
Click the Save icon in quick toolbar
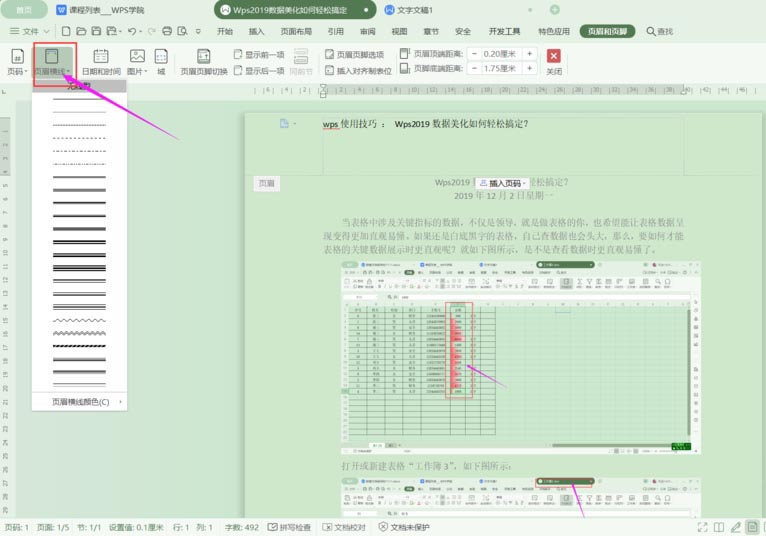pos(96,31)
